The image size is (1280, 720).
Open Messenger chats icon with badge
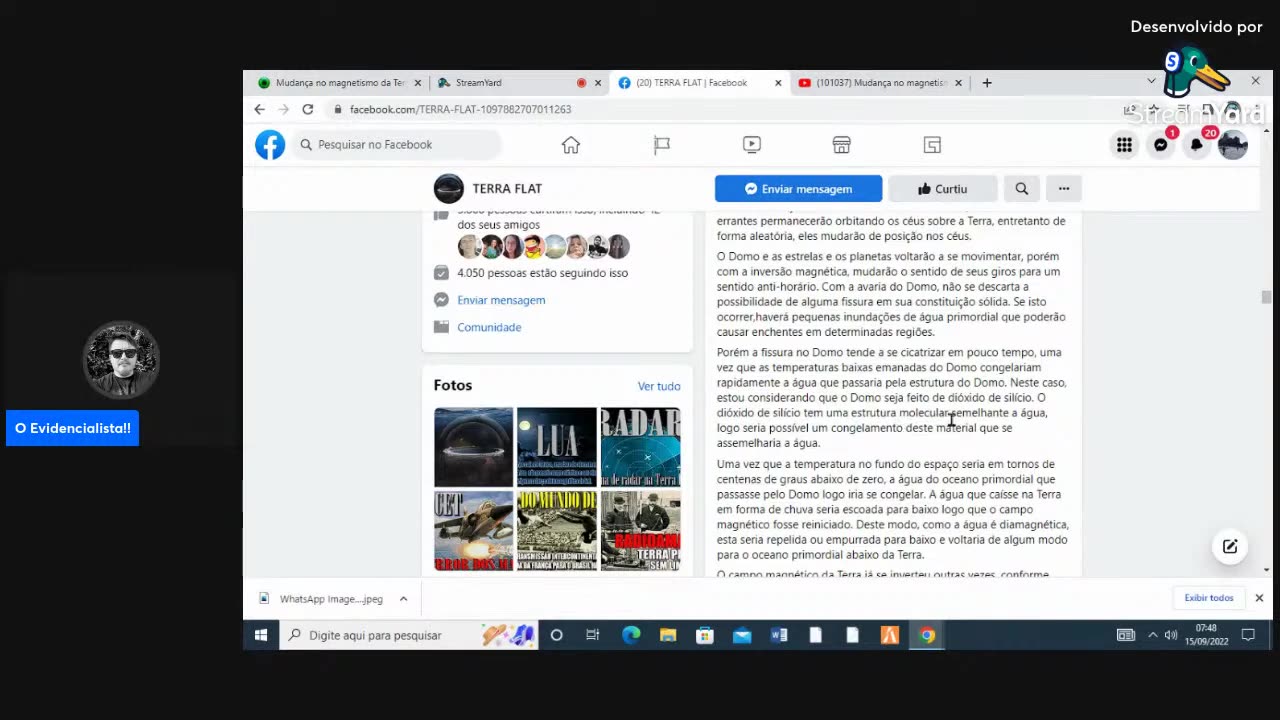[x=1161, y=145]
